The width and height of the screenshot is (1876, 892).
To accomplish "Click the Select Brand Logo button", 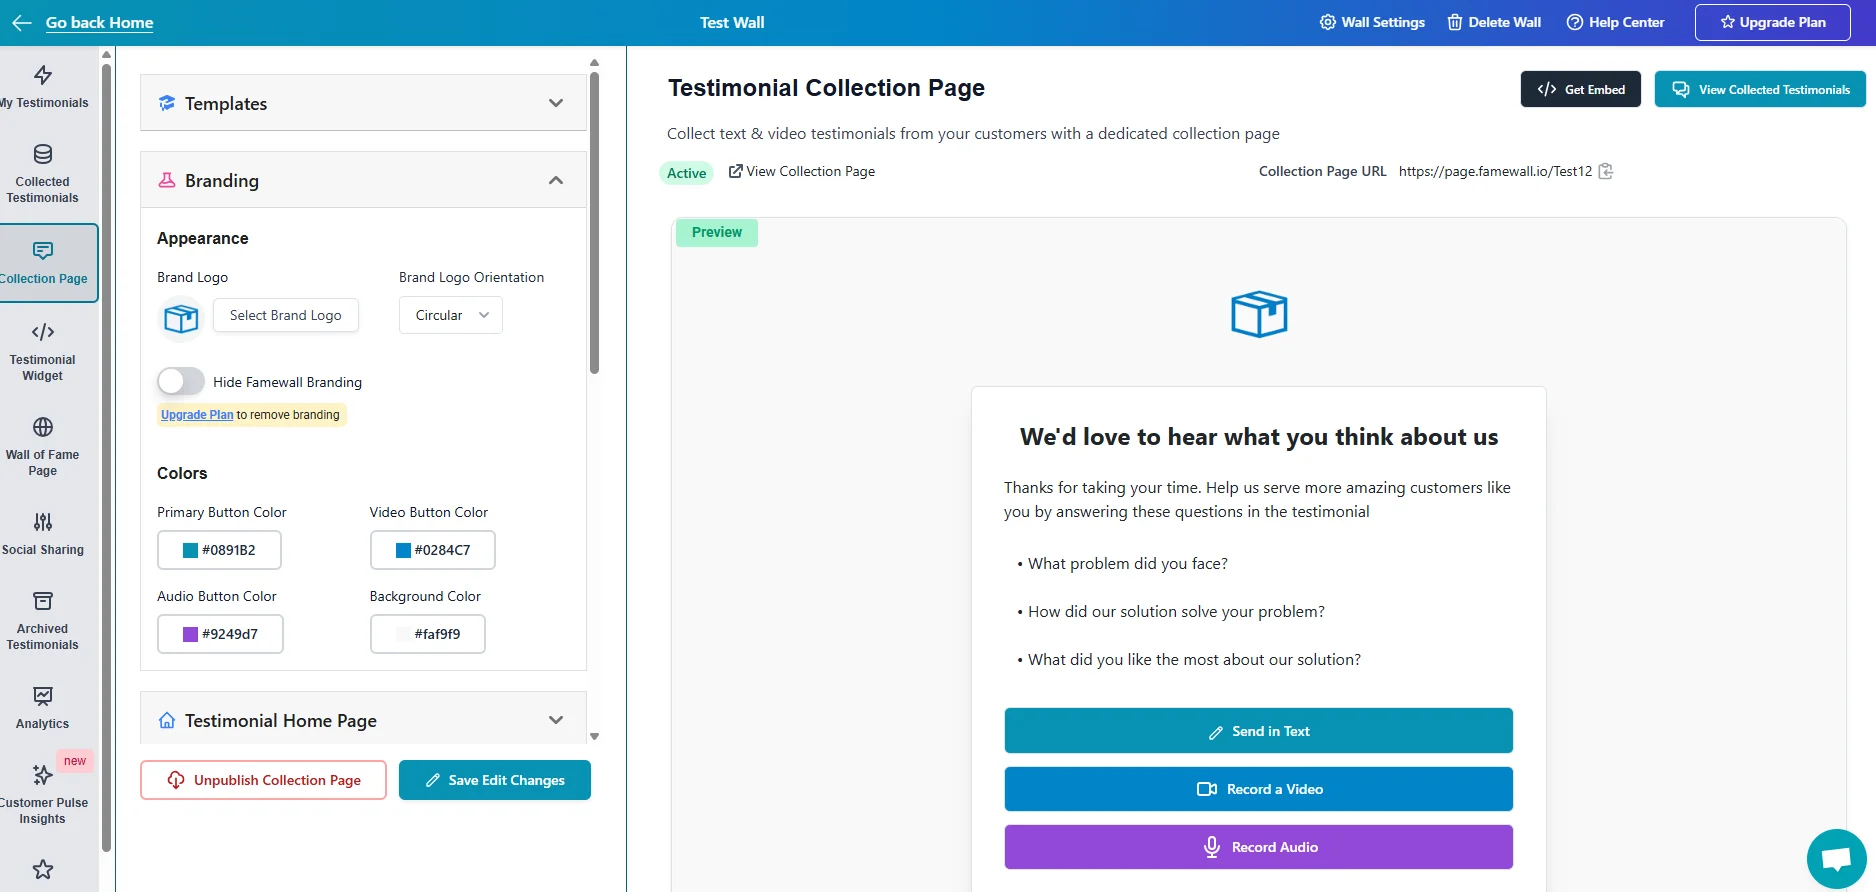I will coord(286,315).
